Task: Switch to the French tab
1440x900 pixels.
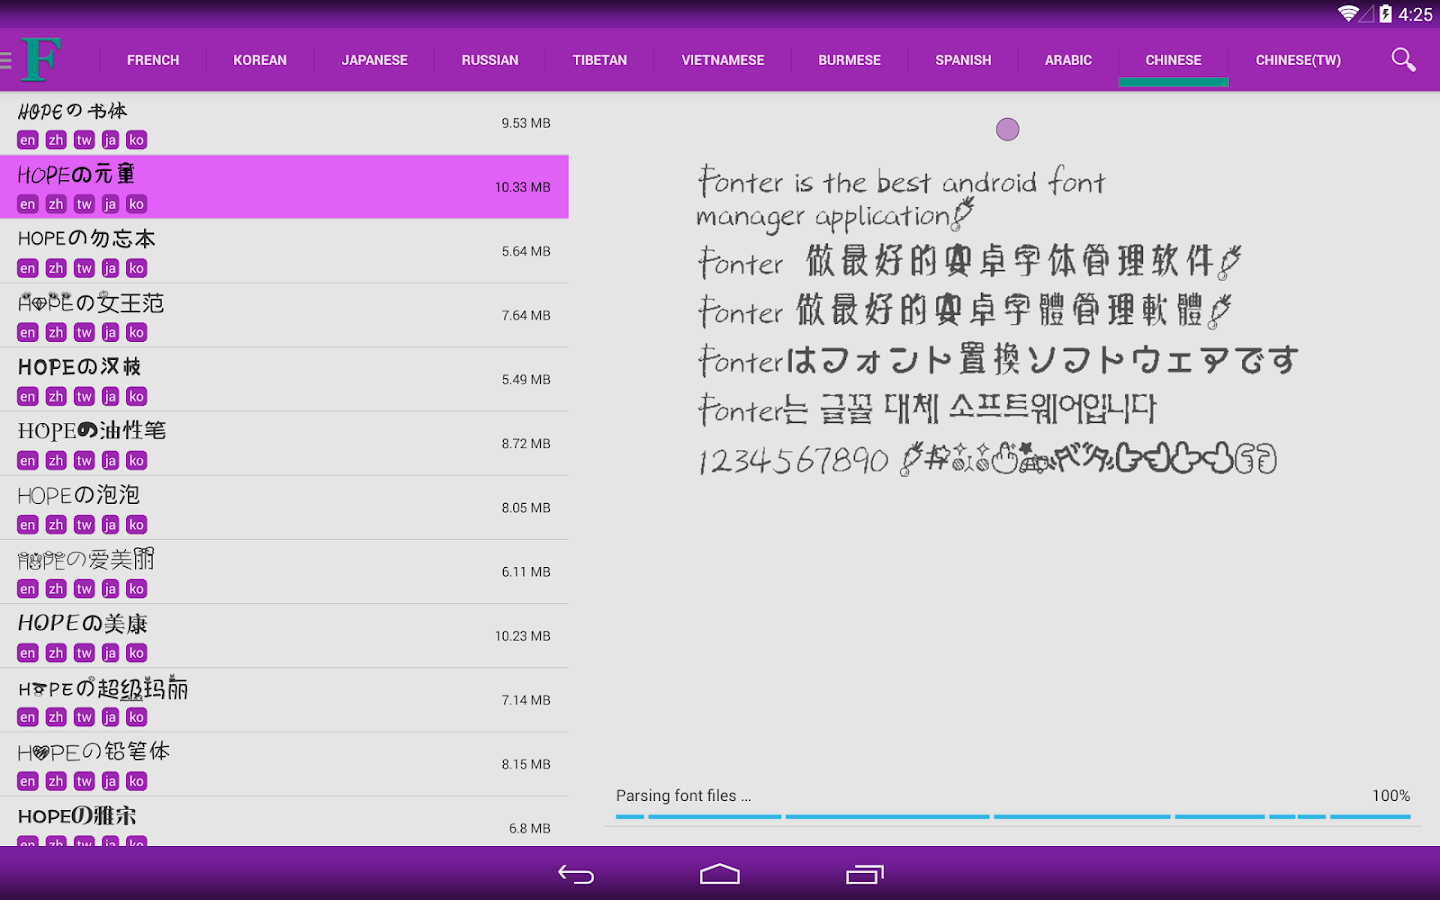Action: point(153,60)
